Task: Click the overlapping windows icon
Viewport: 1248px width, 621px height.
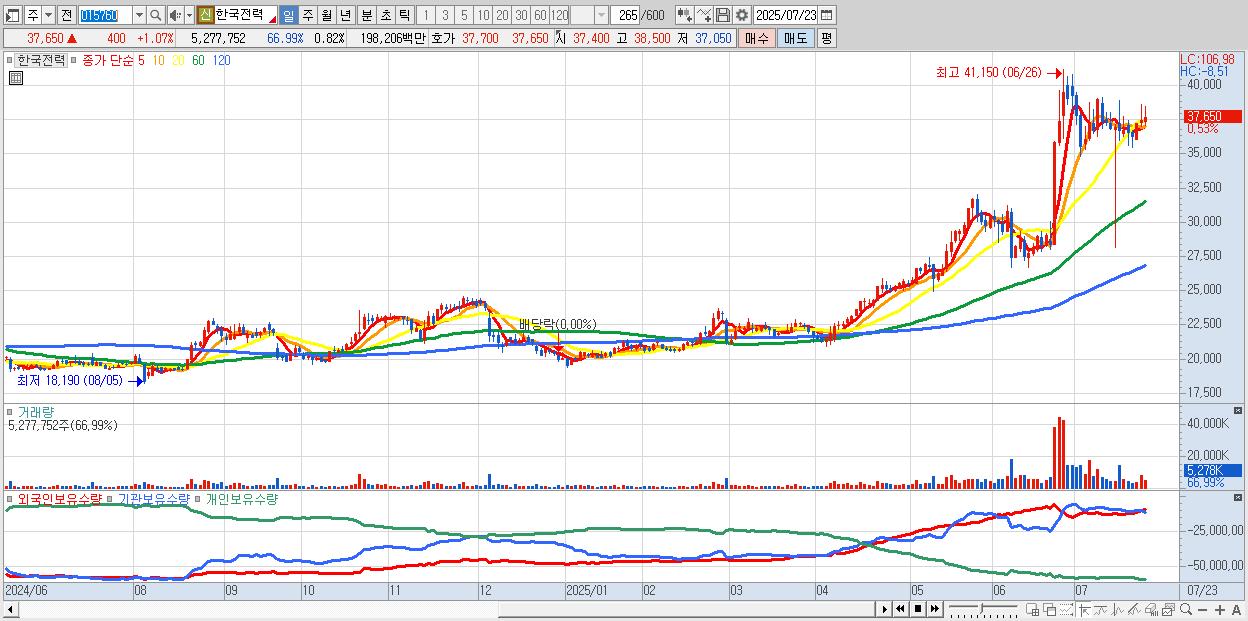Action: click(1050, 610)
